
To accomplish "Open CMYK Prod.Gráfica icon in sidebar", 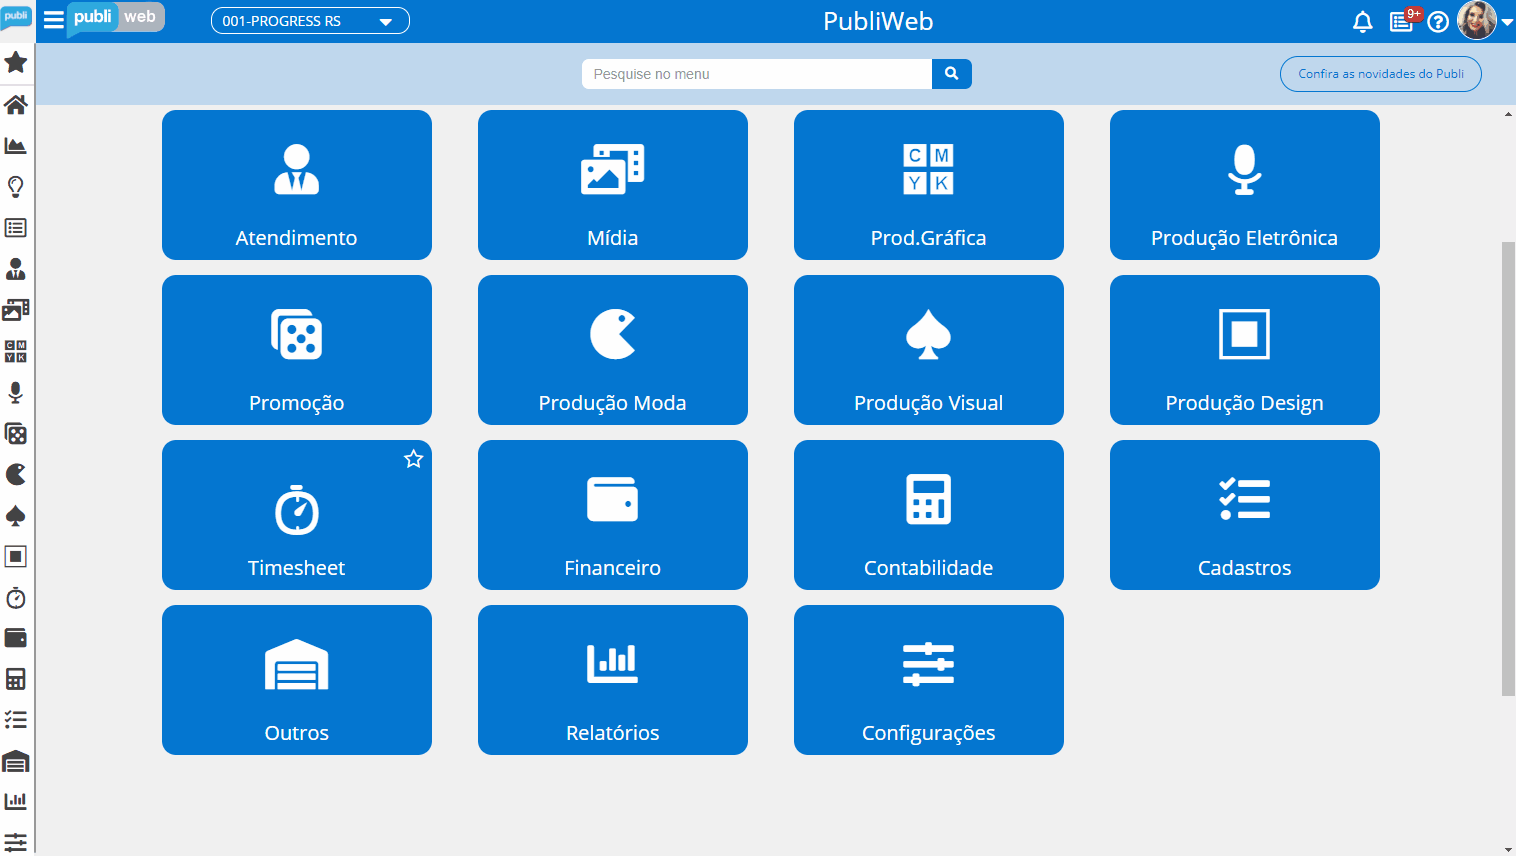I will (16, 351).
